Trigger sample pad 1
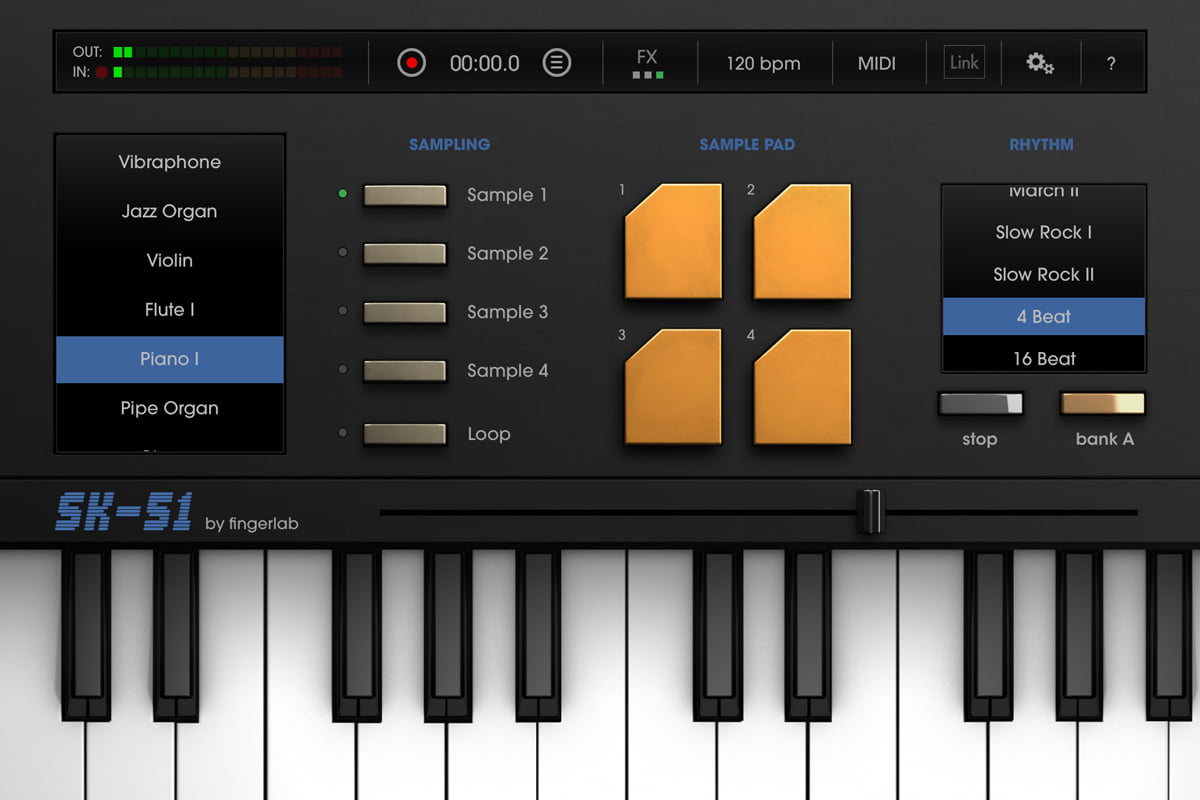Viewport: 1200px width, 800px height. (x=673, y=241)
